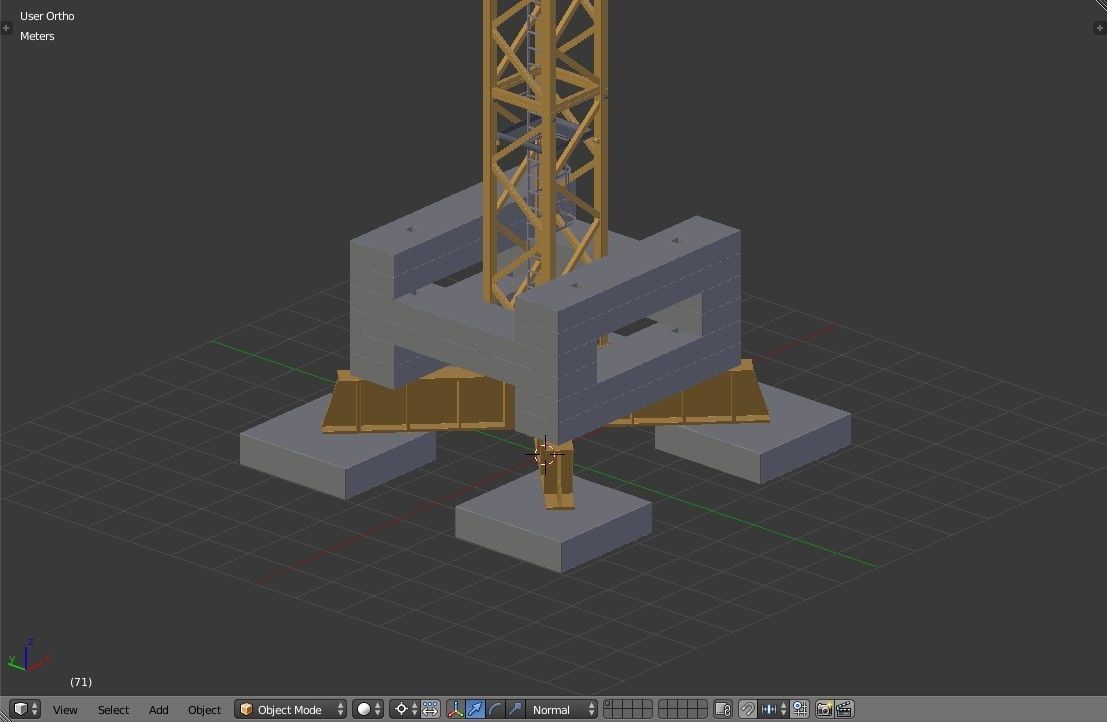1107x722 pixels.
Task: Open the Normal transform orientation dropdown
Action: tap(562, 709)
